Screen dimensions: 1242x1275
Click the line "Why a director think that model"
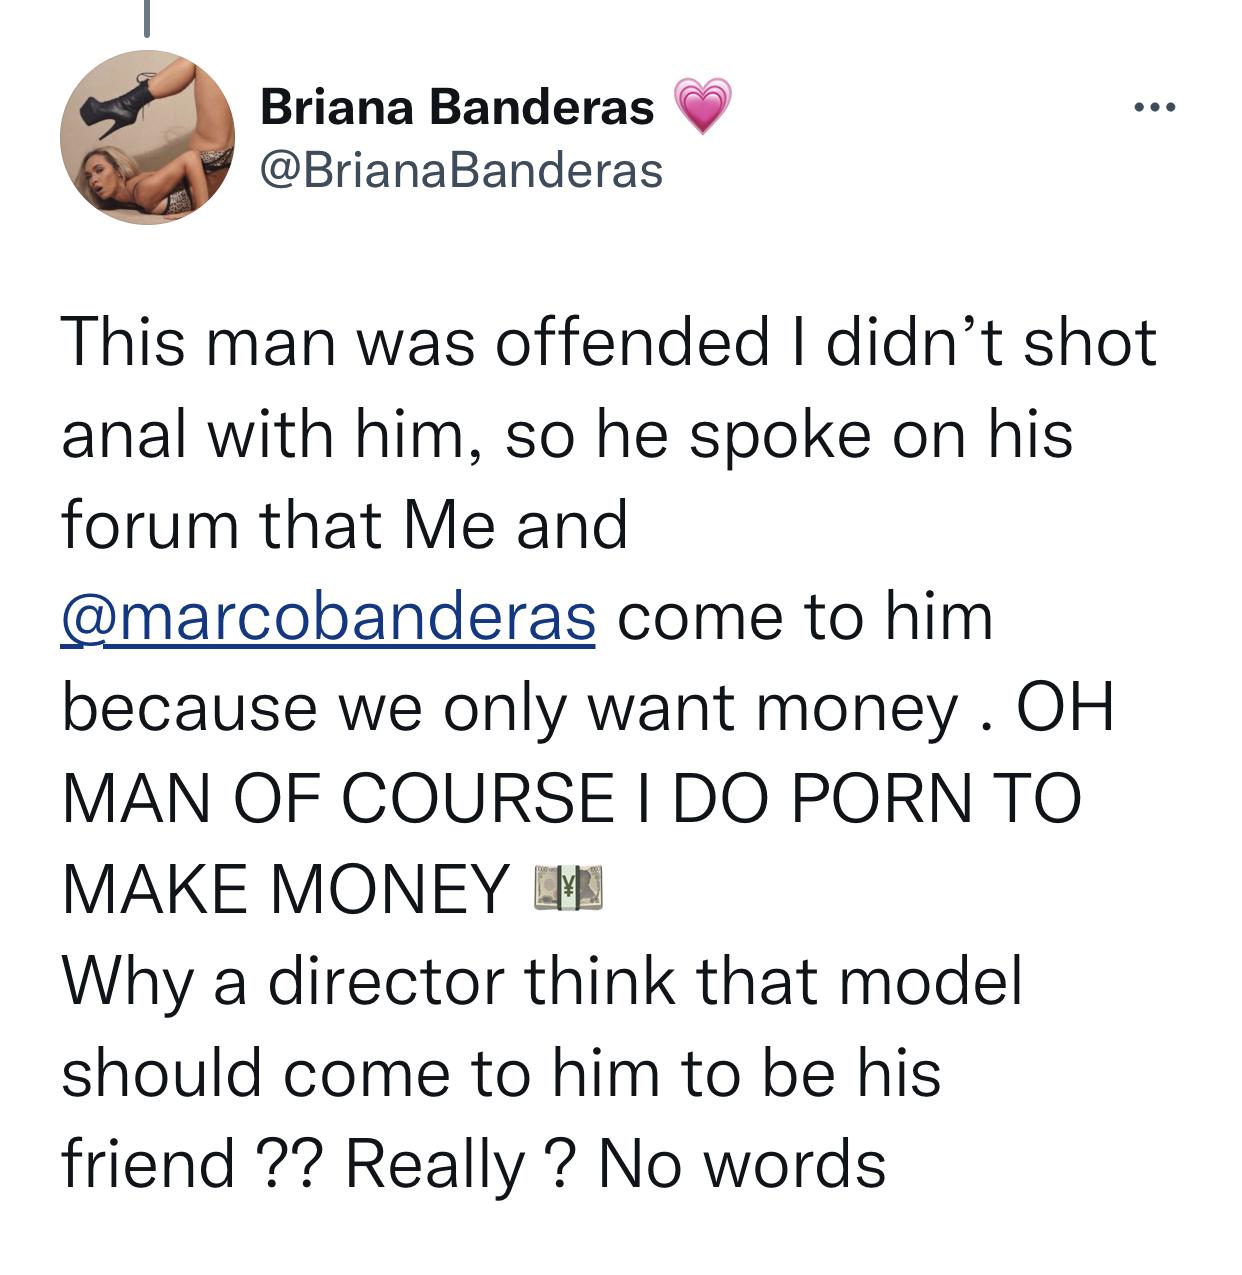pos(542,981)
